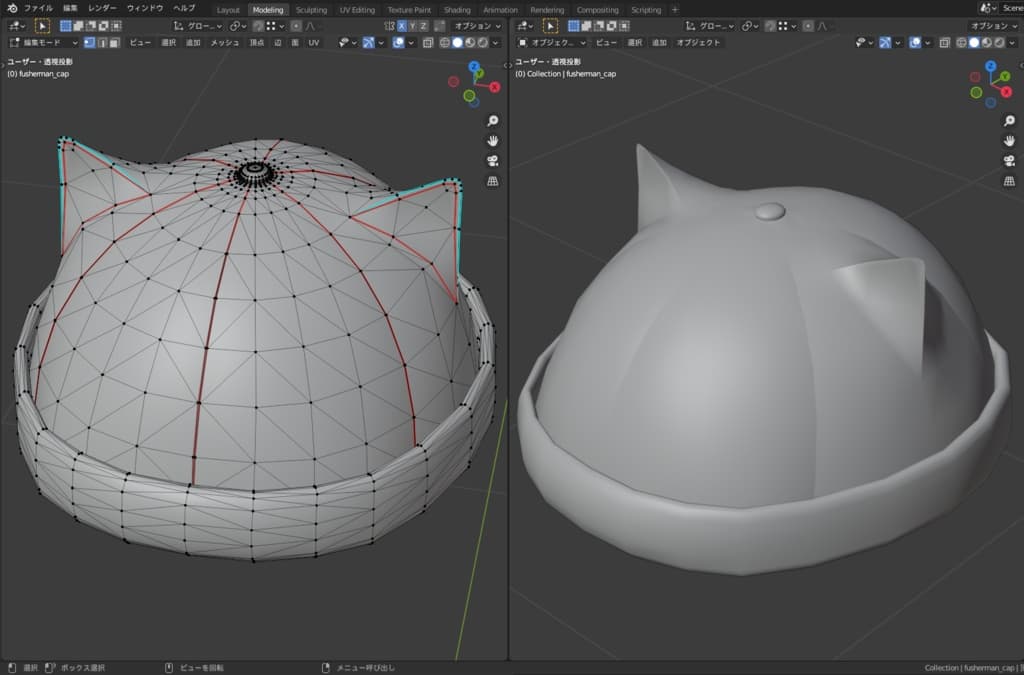Open the ファイル menu
Screen dimensions: 1024x675
click(38, 8)
